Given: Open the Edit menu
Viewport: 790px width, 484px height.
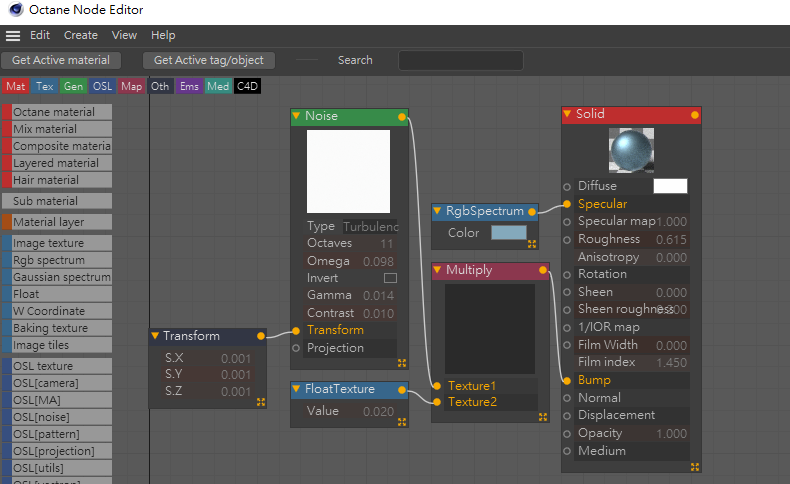Looking at the screenshot, I should tap(40, 35).
